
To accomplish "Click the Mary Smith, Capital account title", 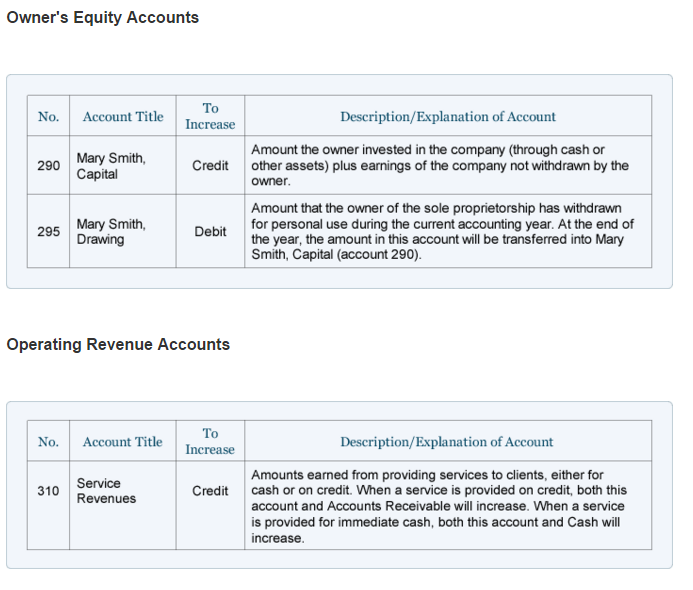I will (111, 165).
